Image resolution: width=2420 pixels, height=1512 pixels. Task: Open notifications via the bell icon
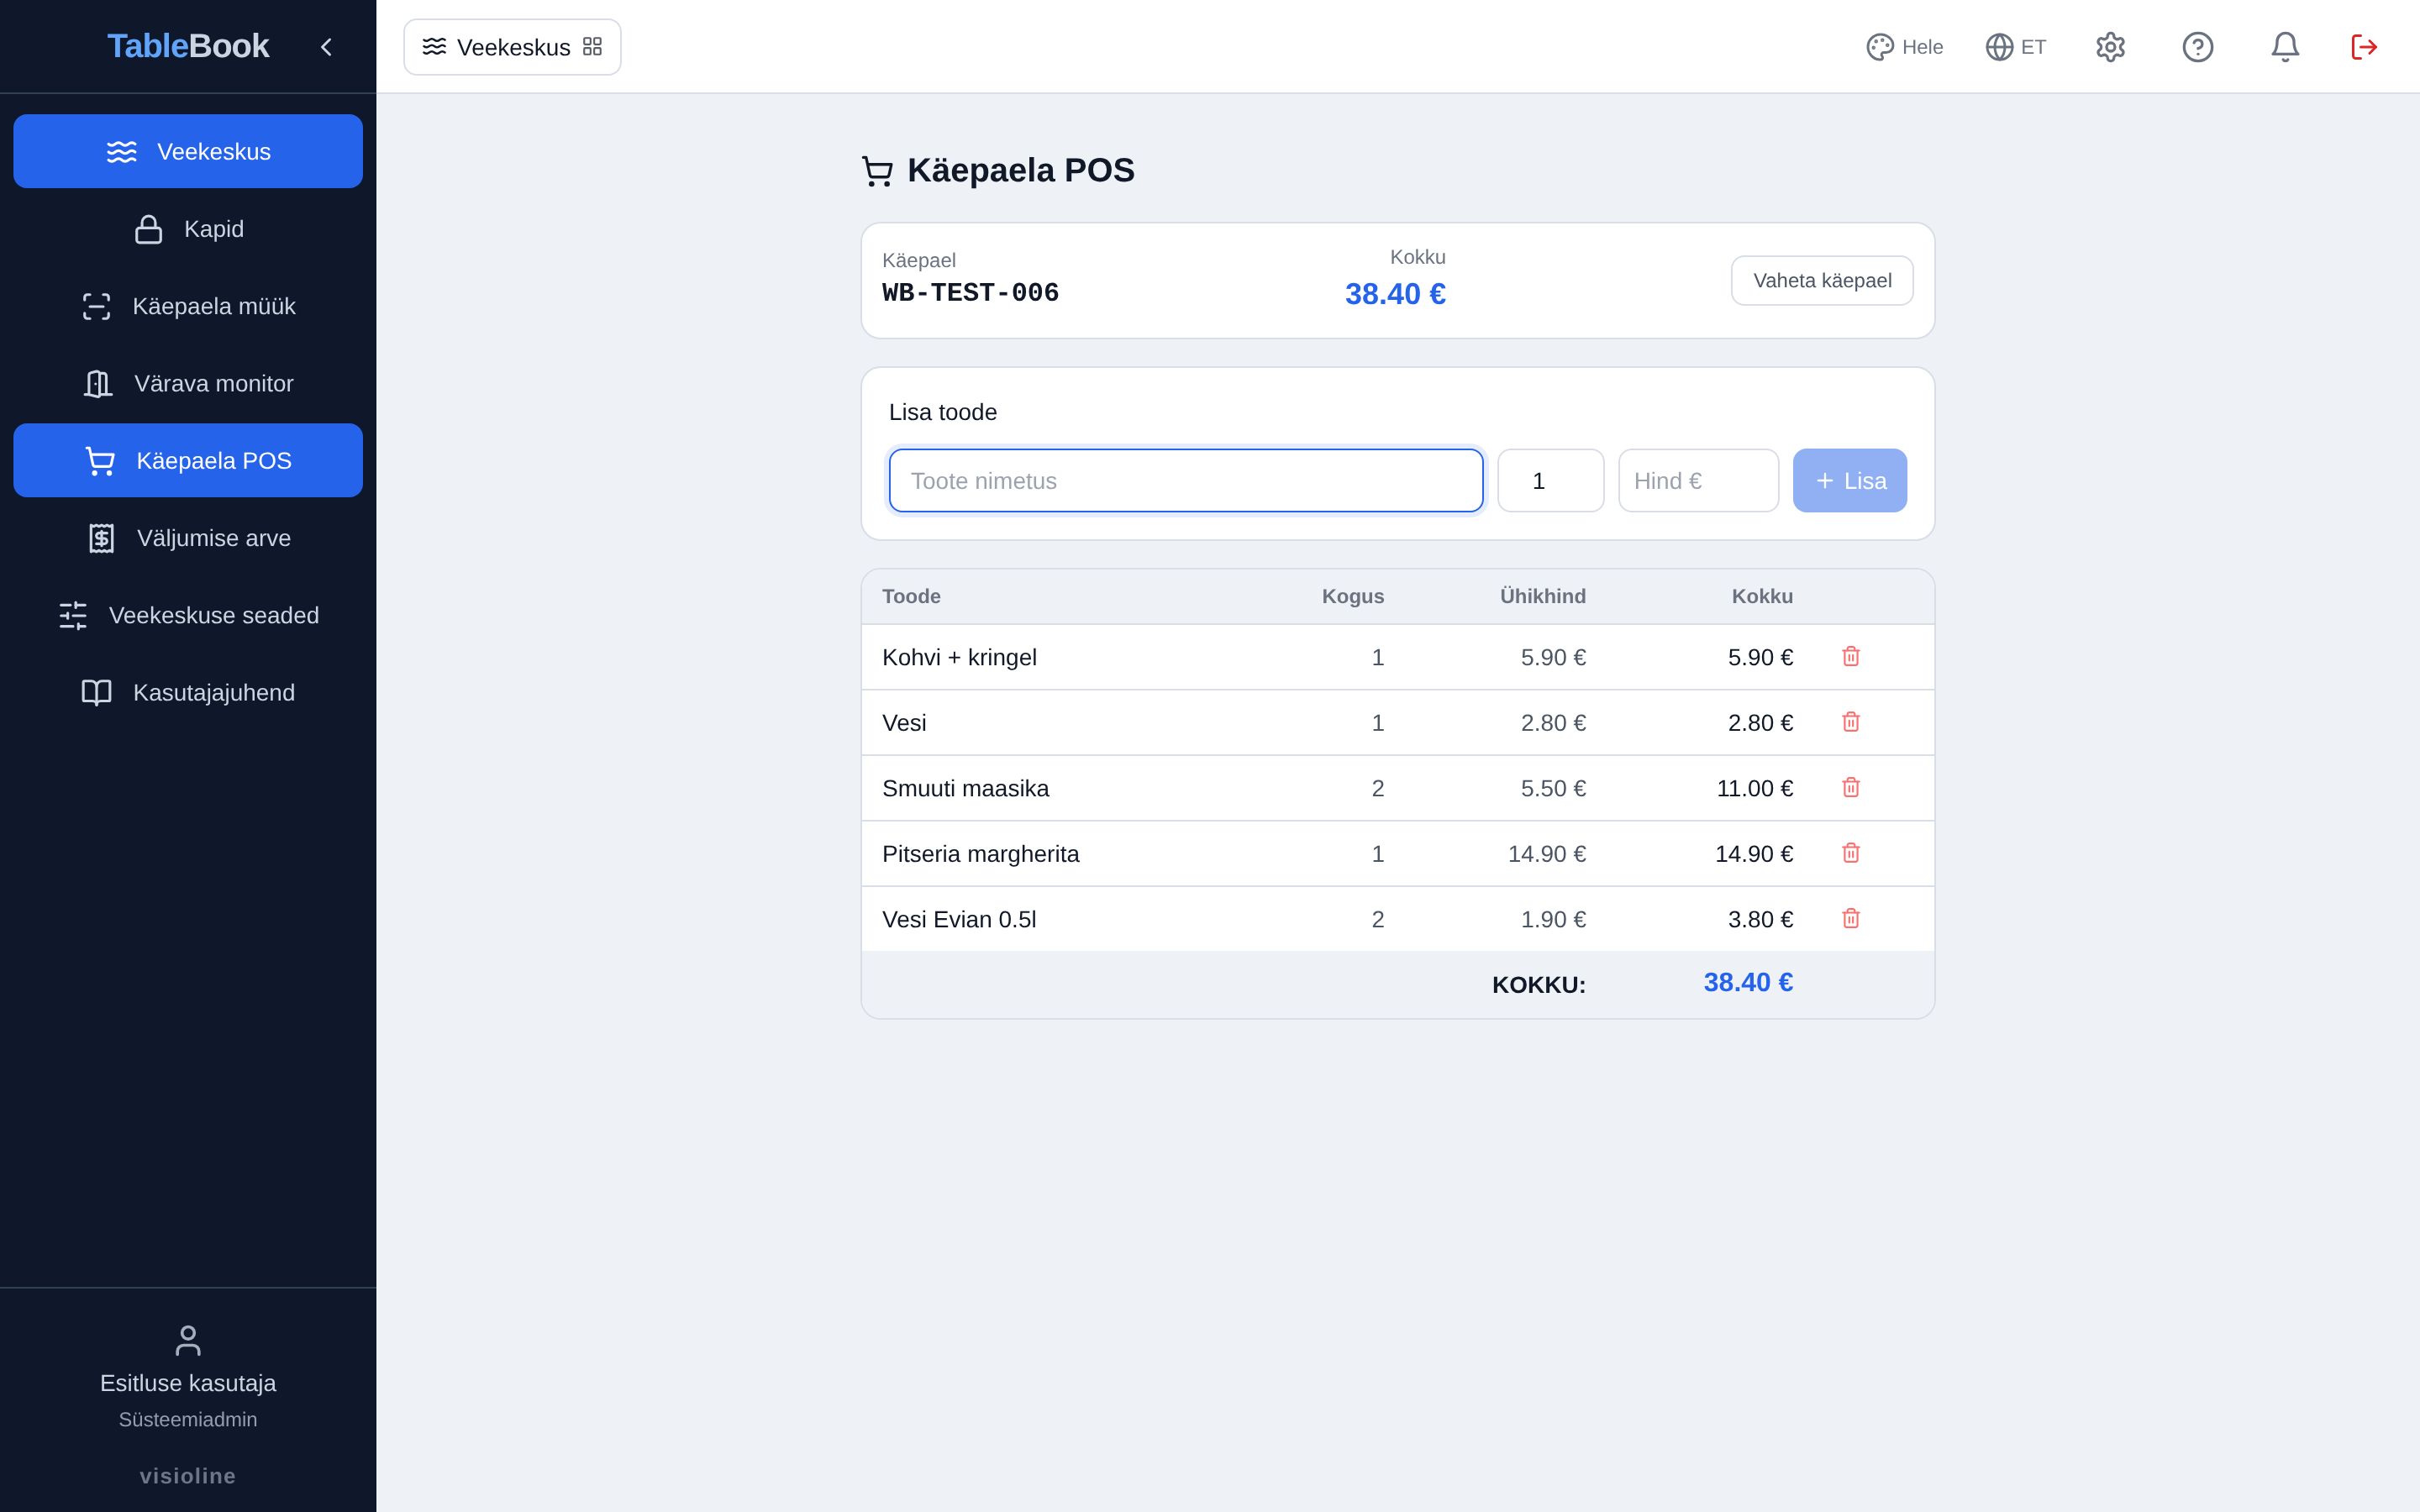(x=2284, y=47)
